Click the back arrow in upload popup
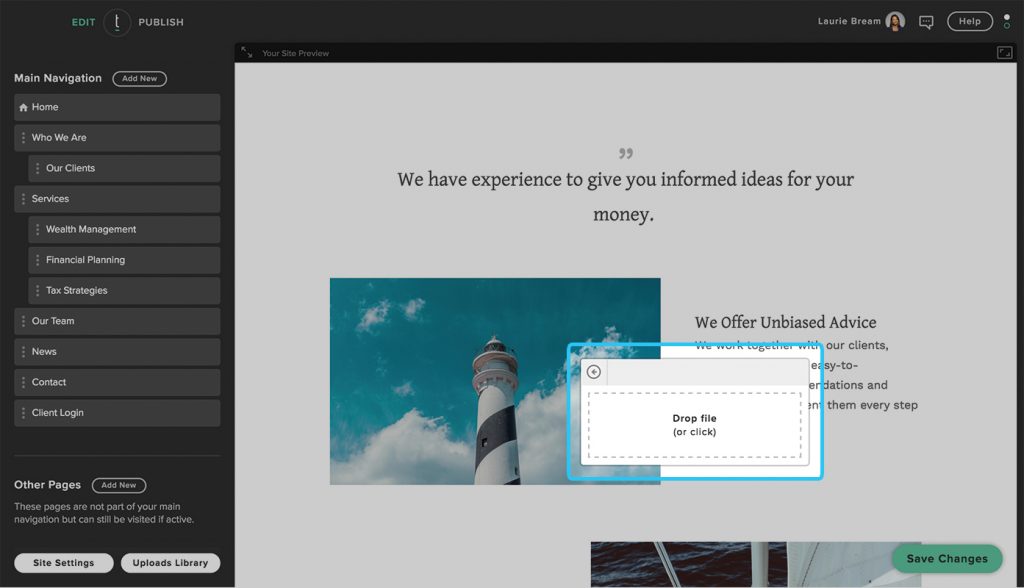1024x588 pixels. (594, 372)
